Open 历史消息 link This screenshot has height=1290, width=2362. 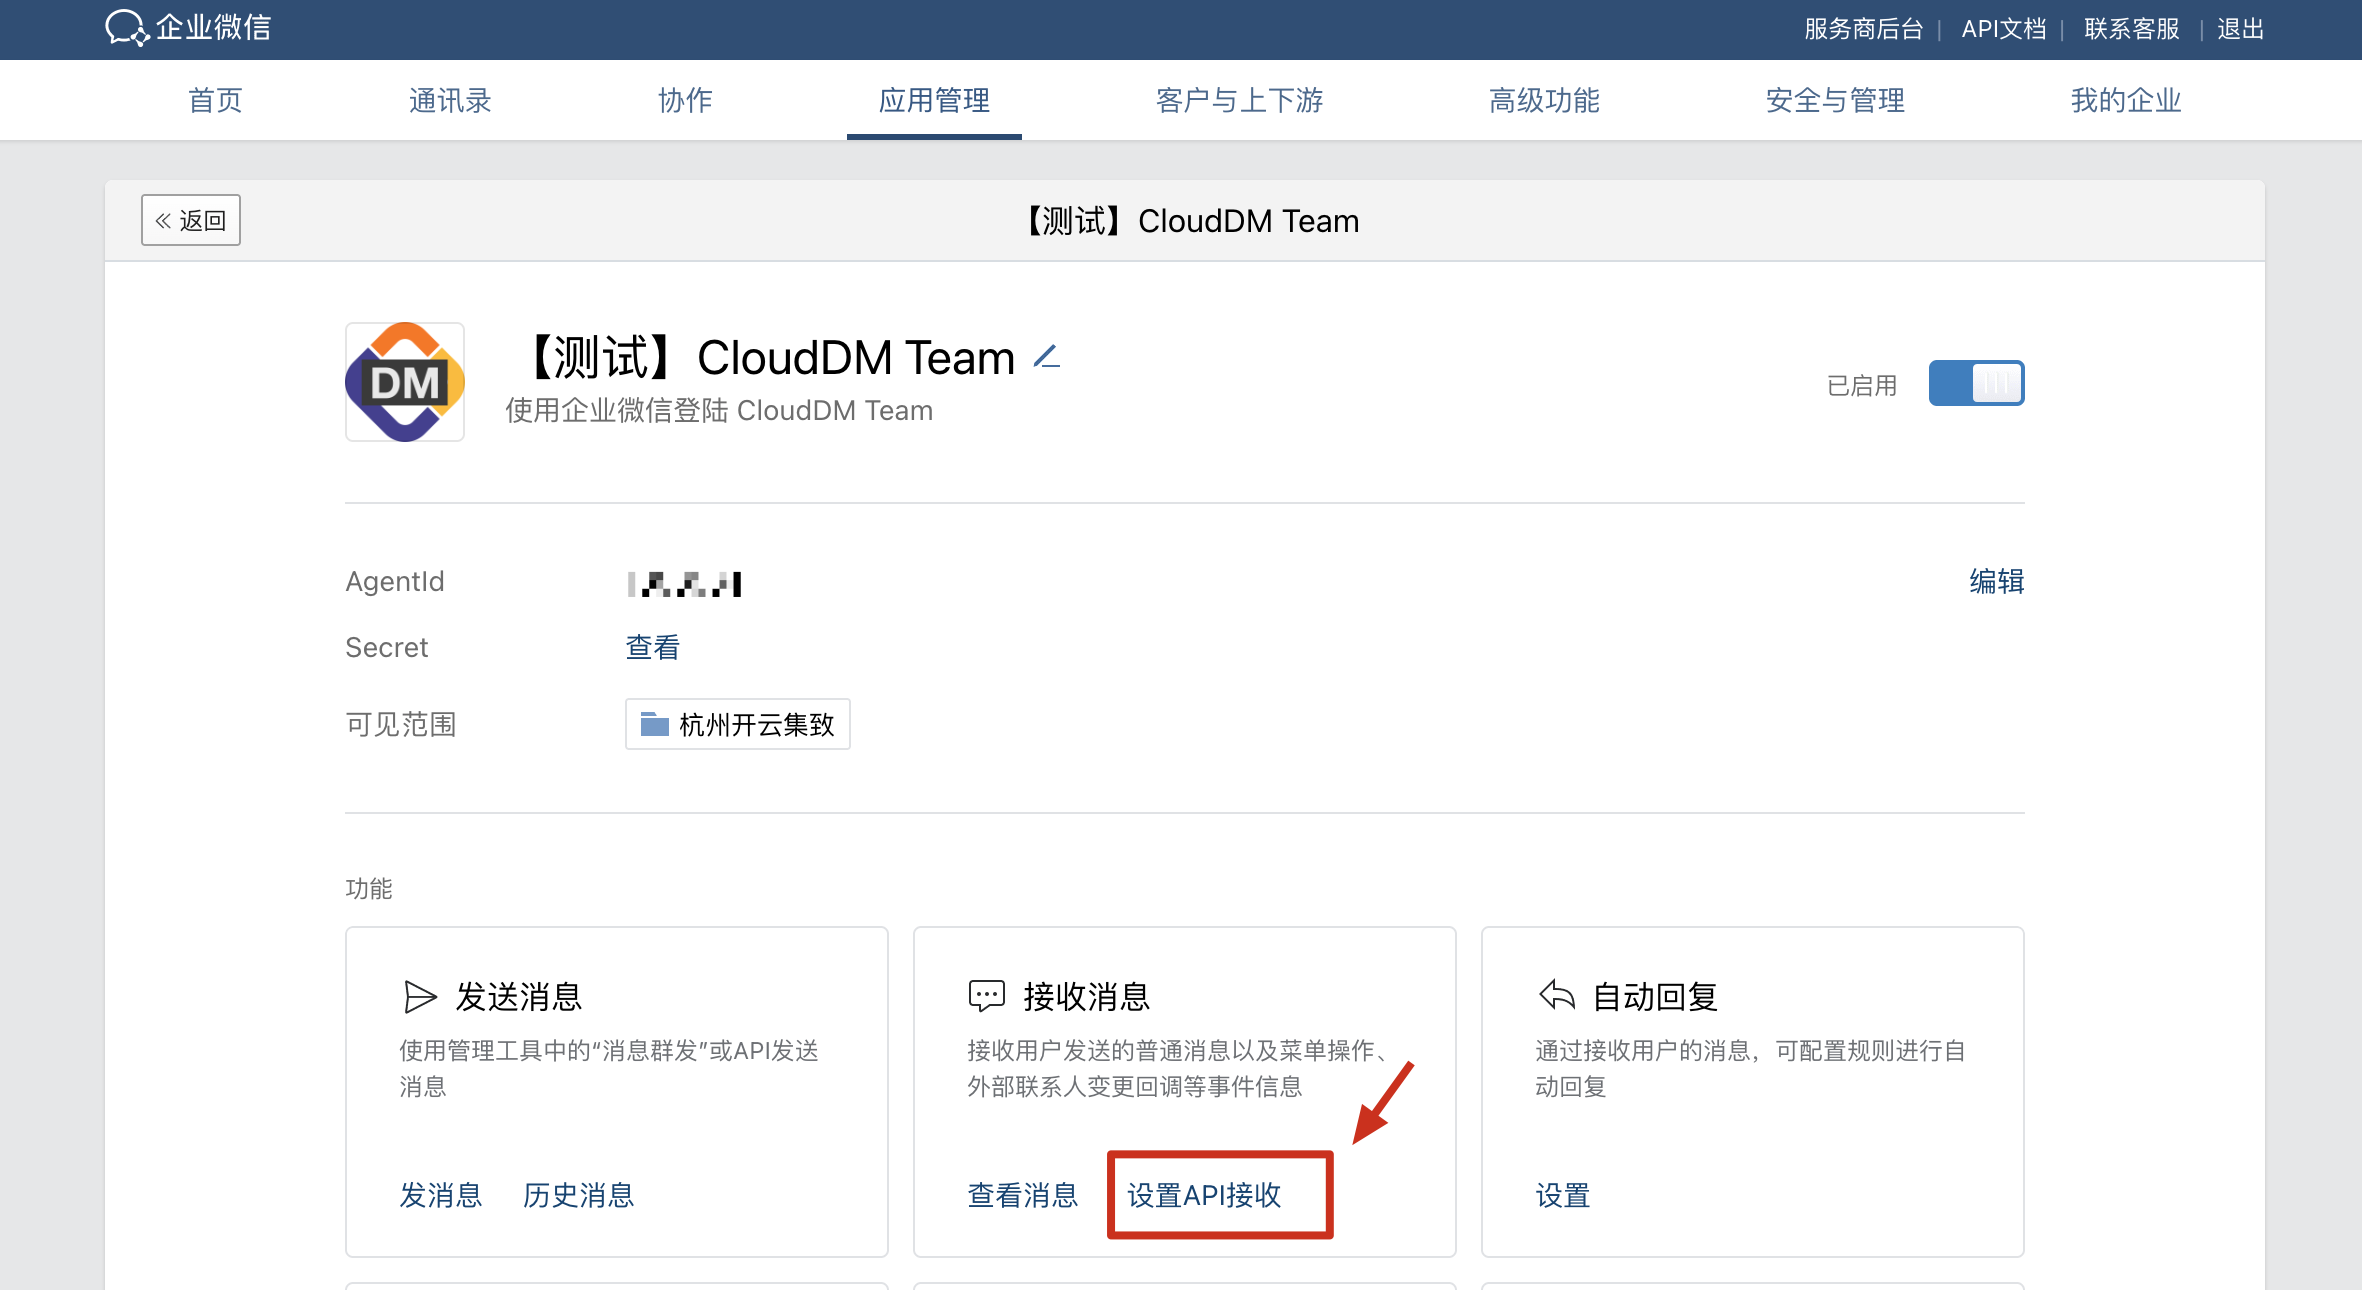coord(578,1195)
